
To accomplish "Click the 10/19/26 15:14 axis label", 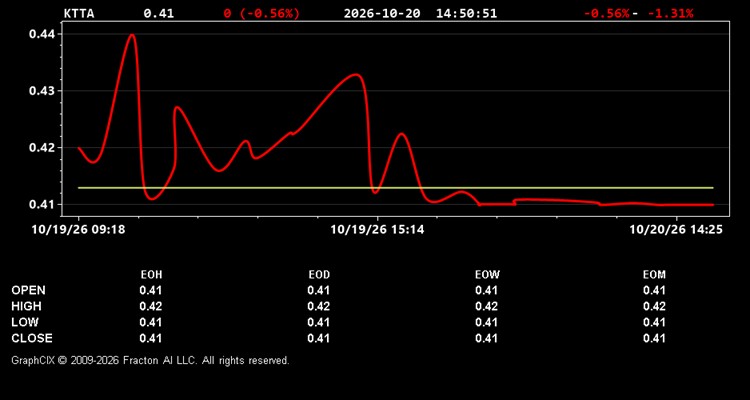I will click(x=377, y=230).
